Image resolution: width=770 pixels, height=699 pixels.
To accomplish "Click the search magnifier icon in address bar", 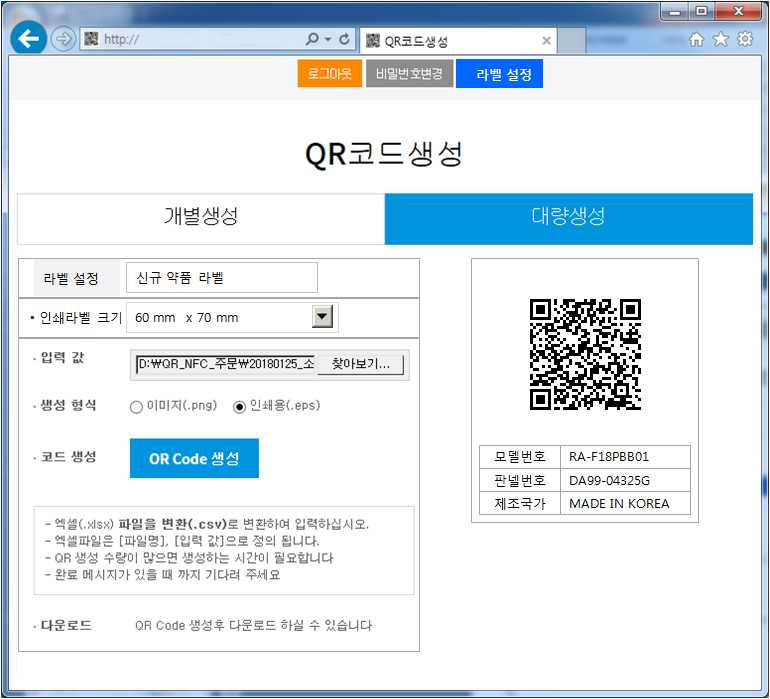I will coord(312,38).
